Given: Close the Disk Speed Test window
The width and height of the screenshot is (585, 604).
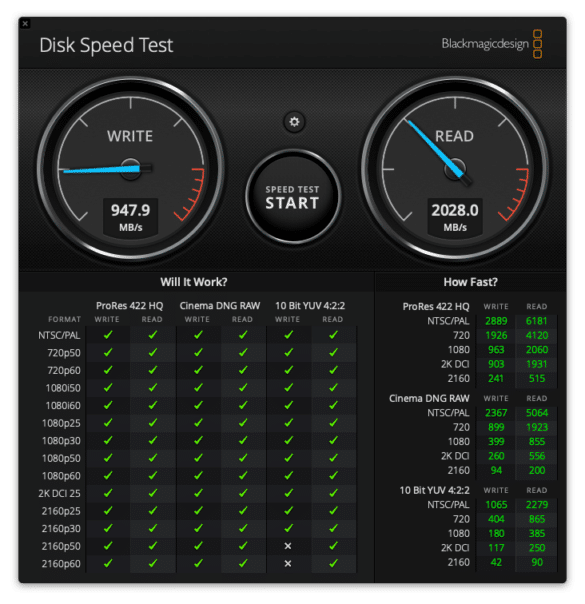Looking at the screenshot, I should pyautogui.click(x=25, y=23).
